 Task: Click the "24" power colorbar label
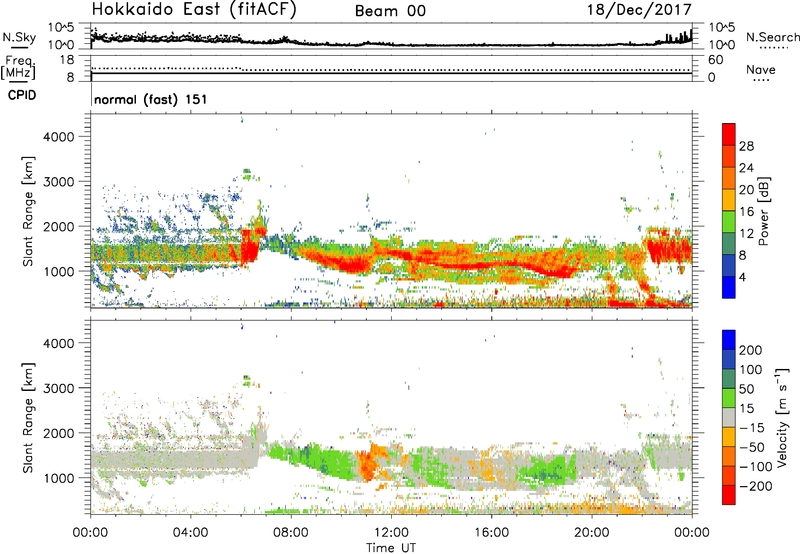(x=746, y=168)
